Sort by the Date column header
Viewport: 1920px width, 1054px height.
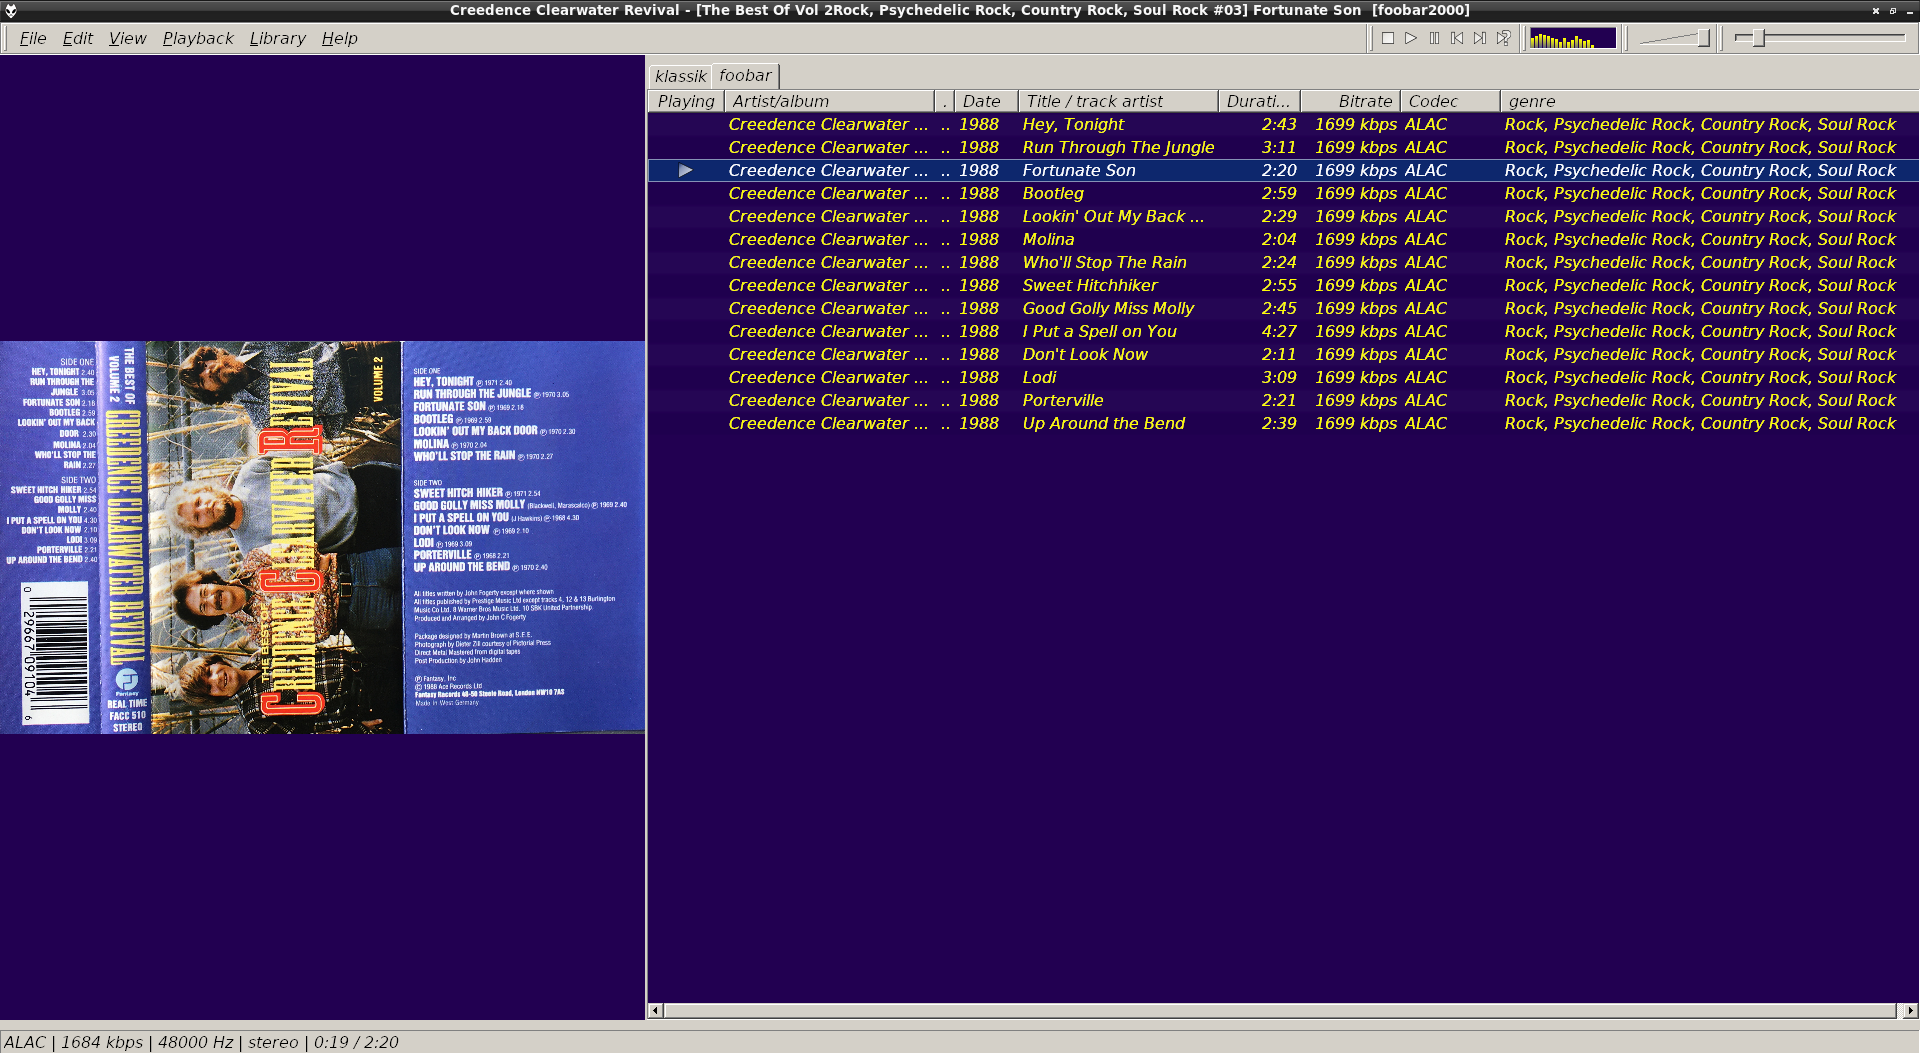click(986, 101)
